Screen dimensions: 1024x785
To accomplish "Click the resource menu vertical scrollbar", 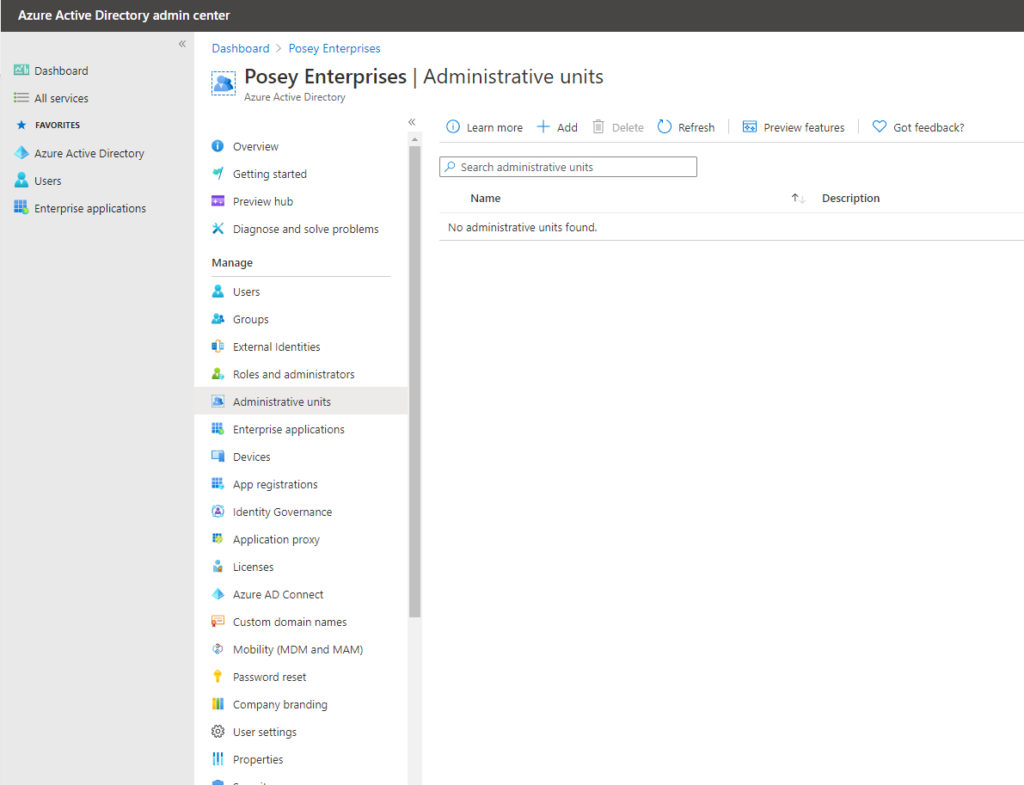I will 415,381.
